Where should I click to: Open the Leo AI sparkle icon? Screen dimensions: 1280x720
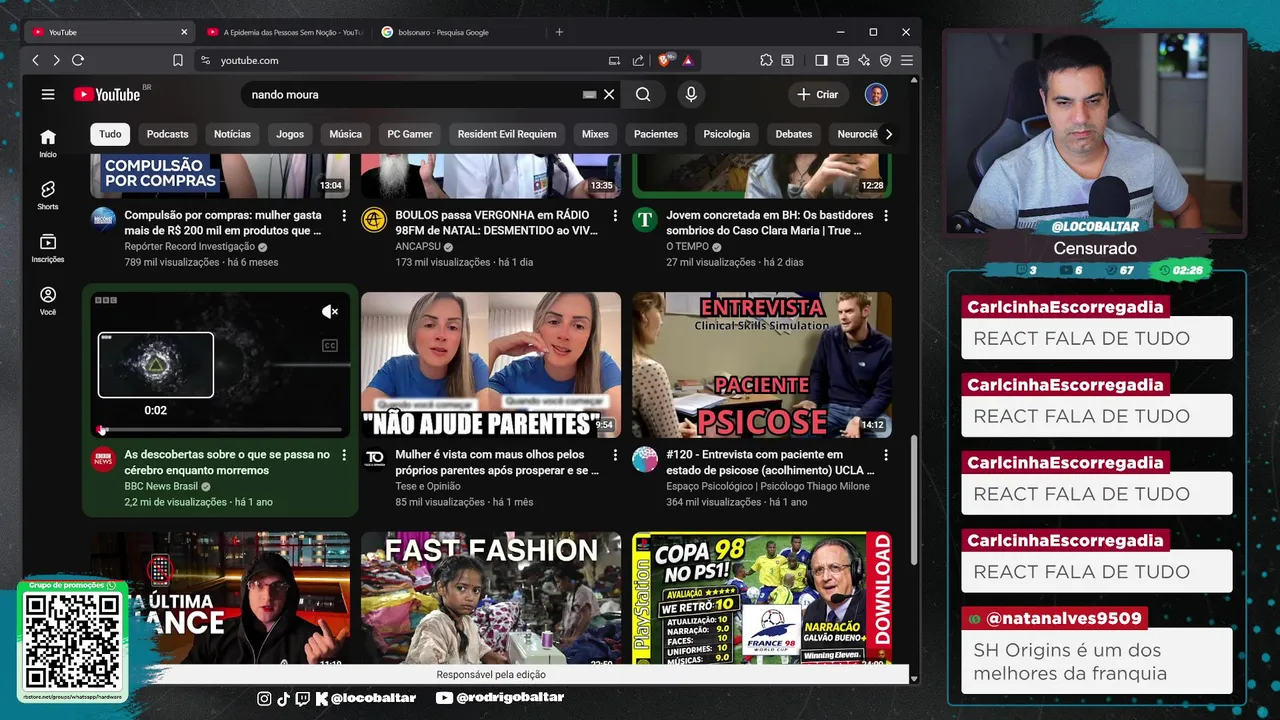[x=864, y=60]
